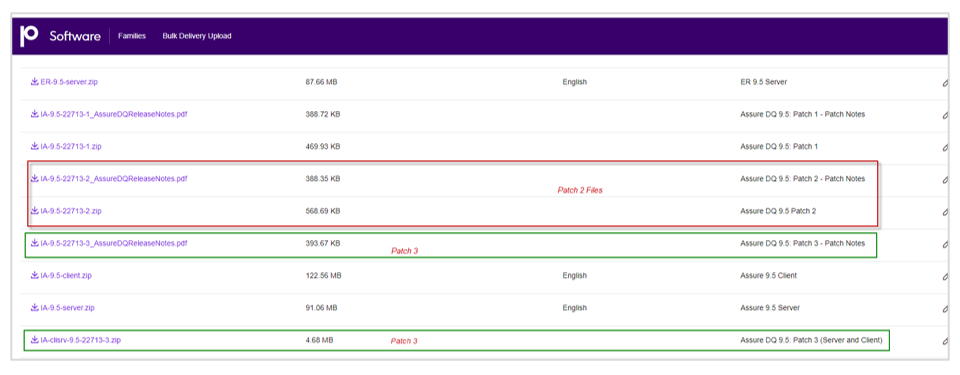
Task: Open IA-9.5-22713-3_AssureDQReleaseNotes.pdf link
Action: [114, 243]
